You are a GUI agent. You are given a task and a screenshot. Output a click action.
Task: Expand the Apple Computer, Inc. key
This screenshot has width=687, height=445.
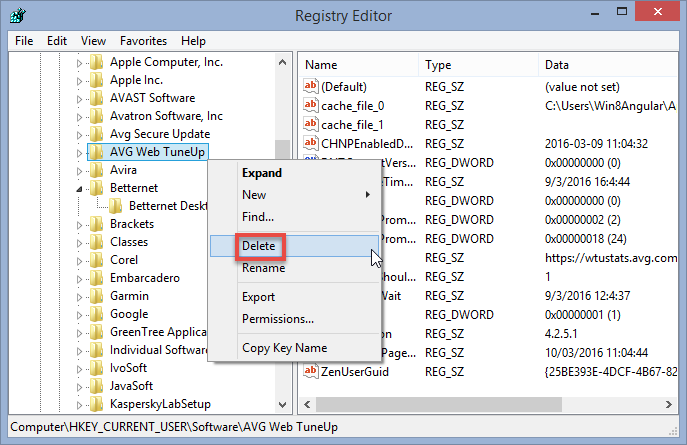point(79,63)
